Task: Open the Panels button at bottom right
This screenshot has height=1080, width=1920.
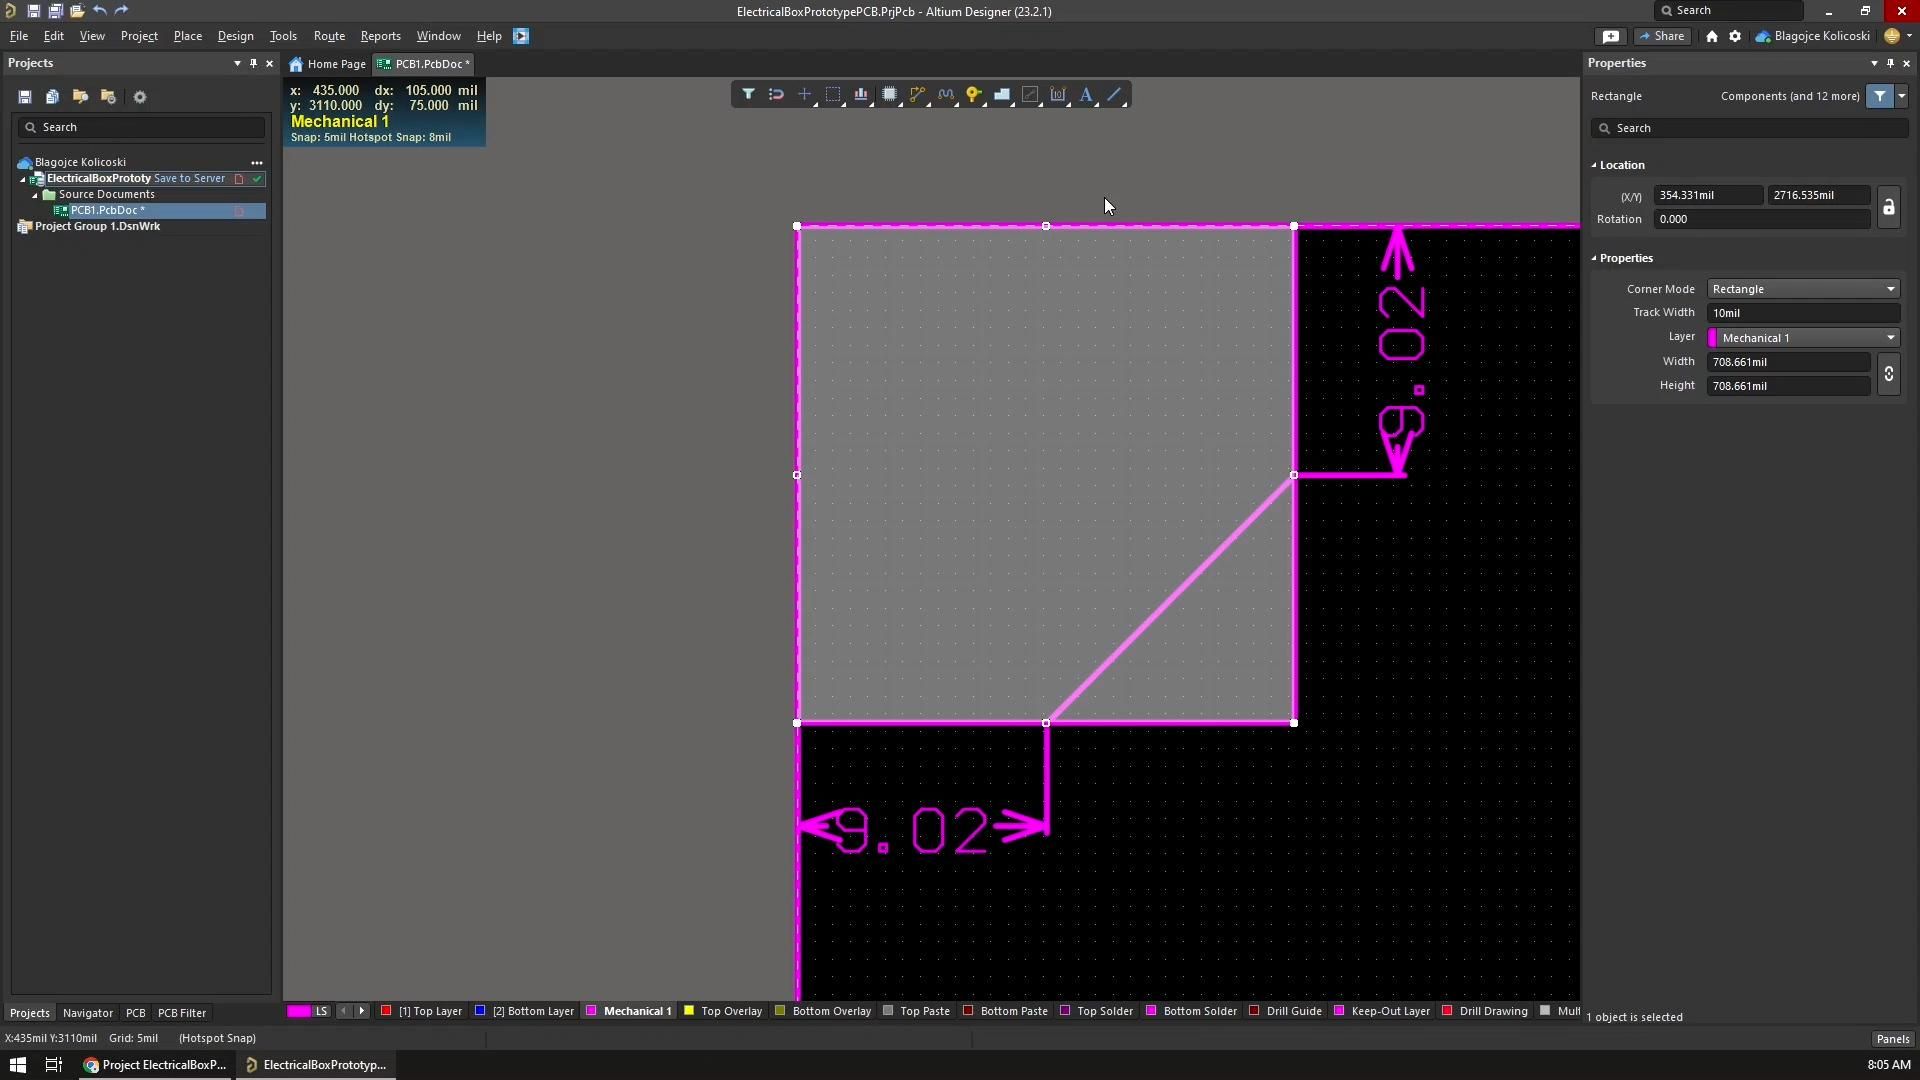Action: click(x=1893, y=1039)
